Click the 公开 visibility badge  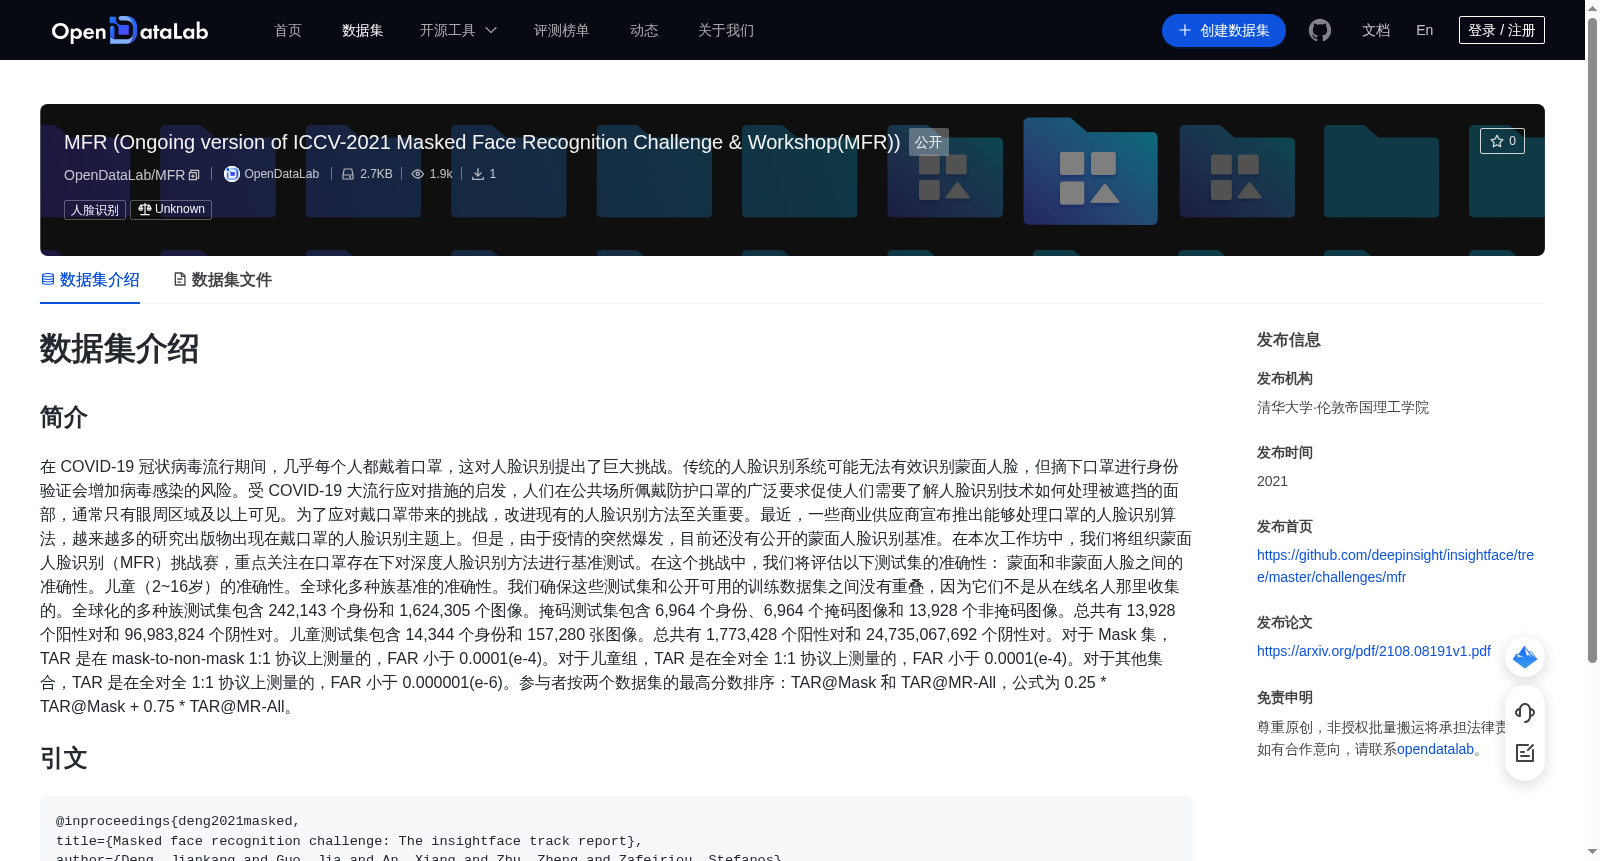tap(929, 142)
